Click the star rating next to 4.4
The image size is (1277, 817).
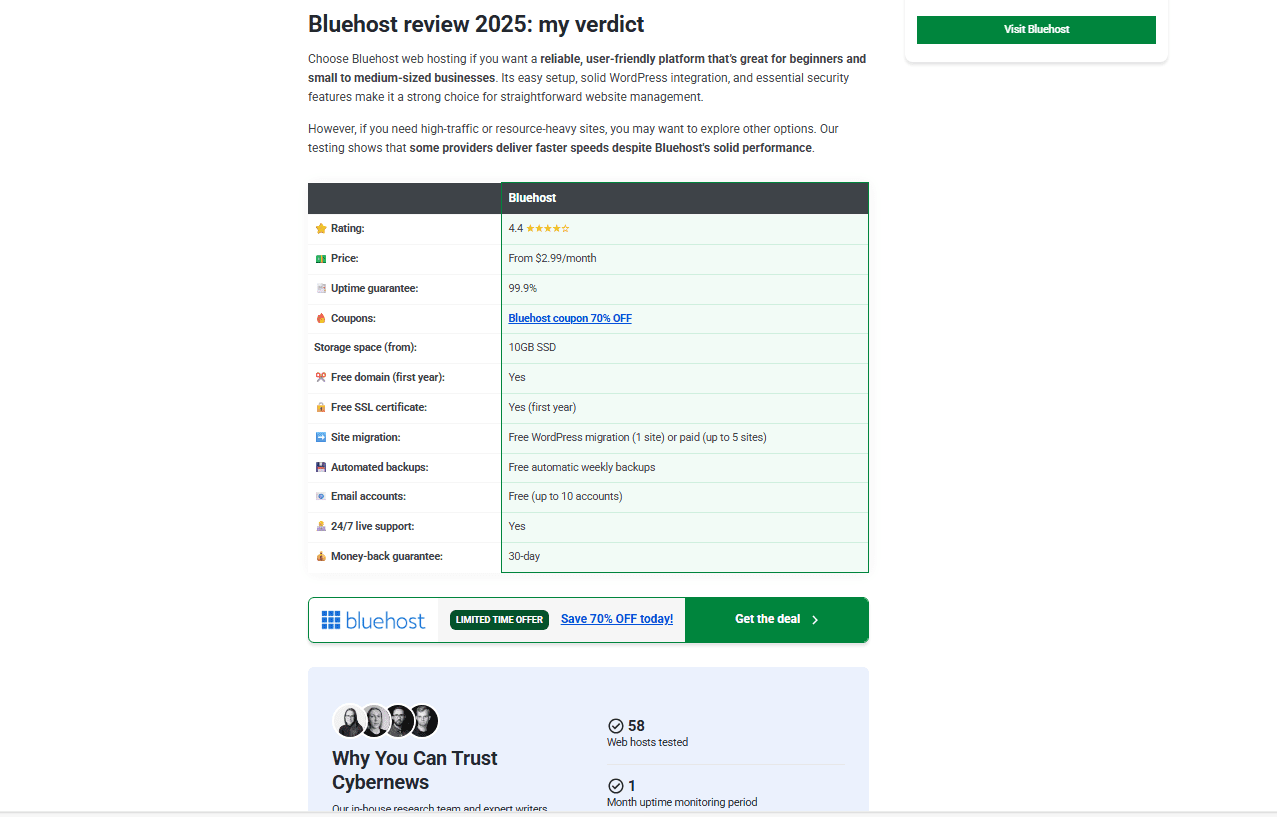pos(547,228)
